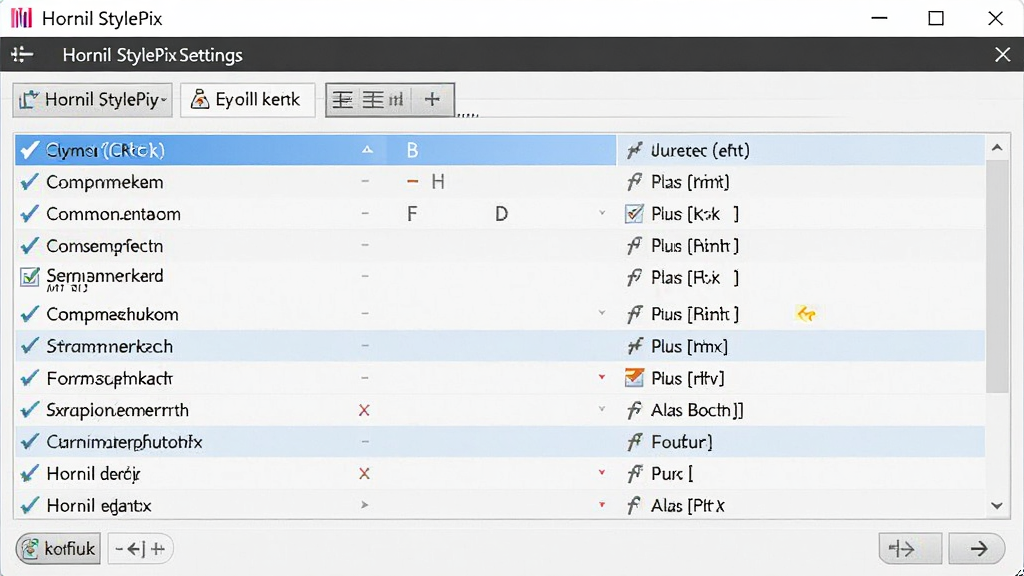
Task: Click the function icon in Comsempfectn row
Action: 633,246
